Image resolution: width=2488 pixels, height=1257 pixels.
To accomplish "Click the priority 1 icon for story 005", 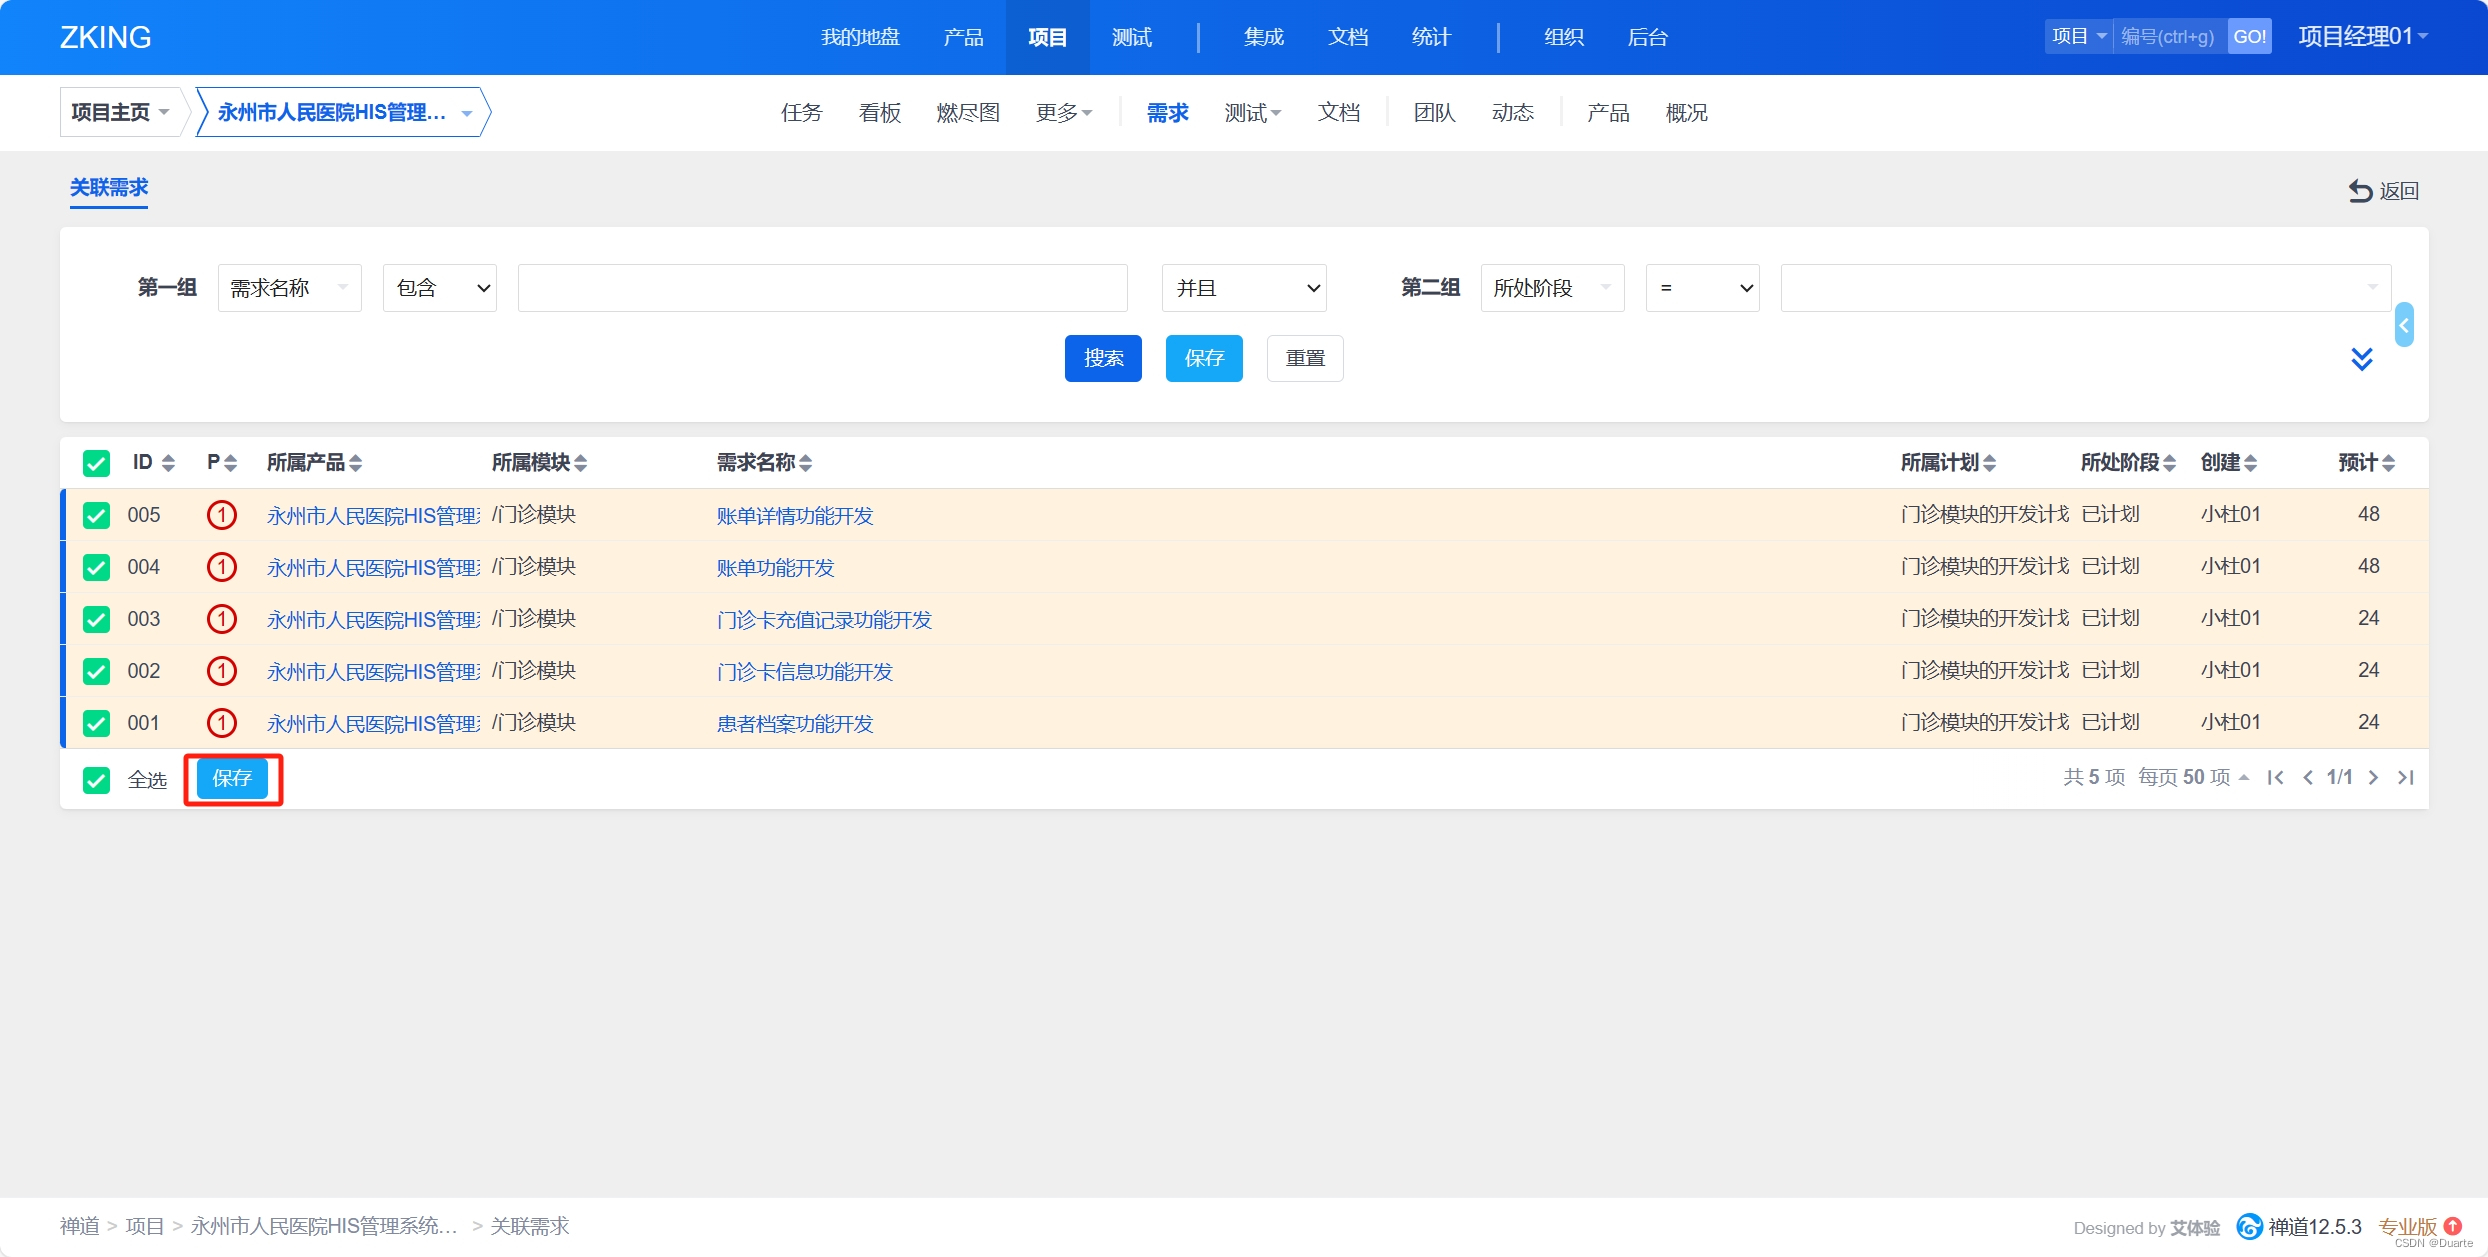I will coord(221,515).
